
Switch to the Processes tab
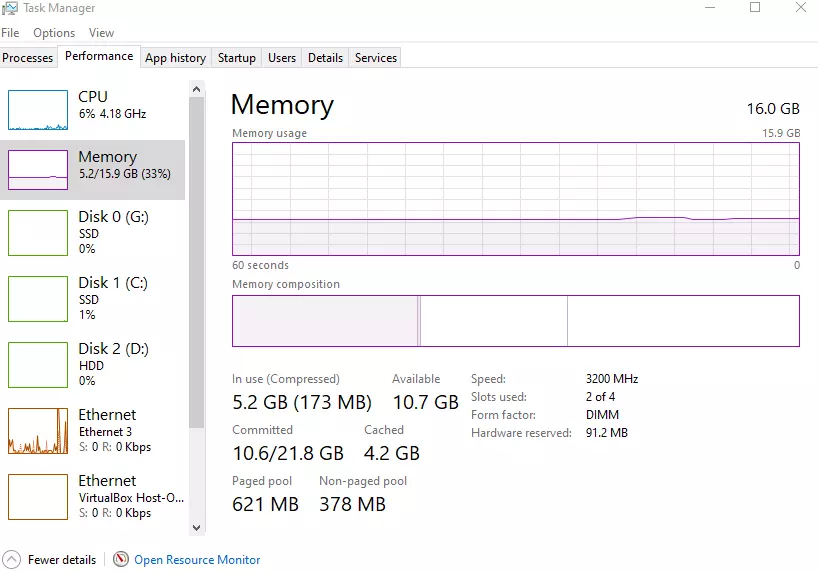coord(28,58)
